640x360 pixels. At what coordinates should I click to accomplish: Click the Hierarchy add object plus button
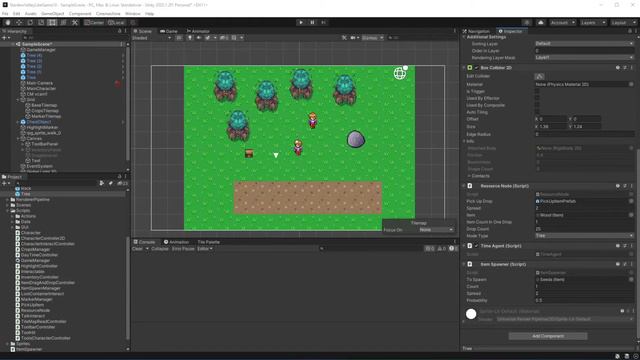5,38
